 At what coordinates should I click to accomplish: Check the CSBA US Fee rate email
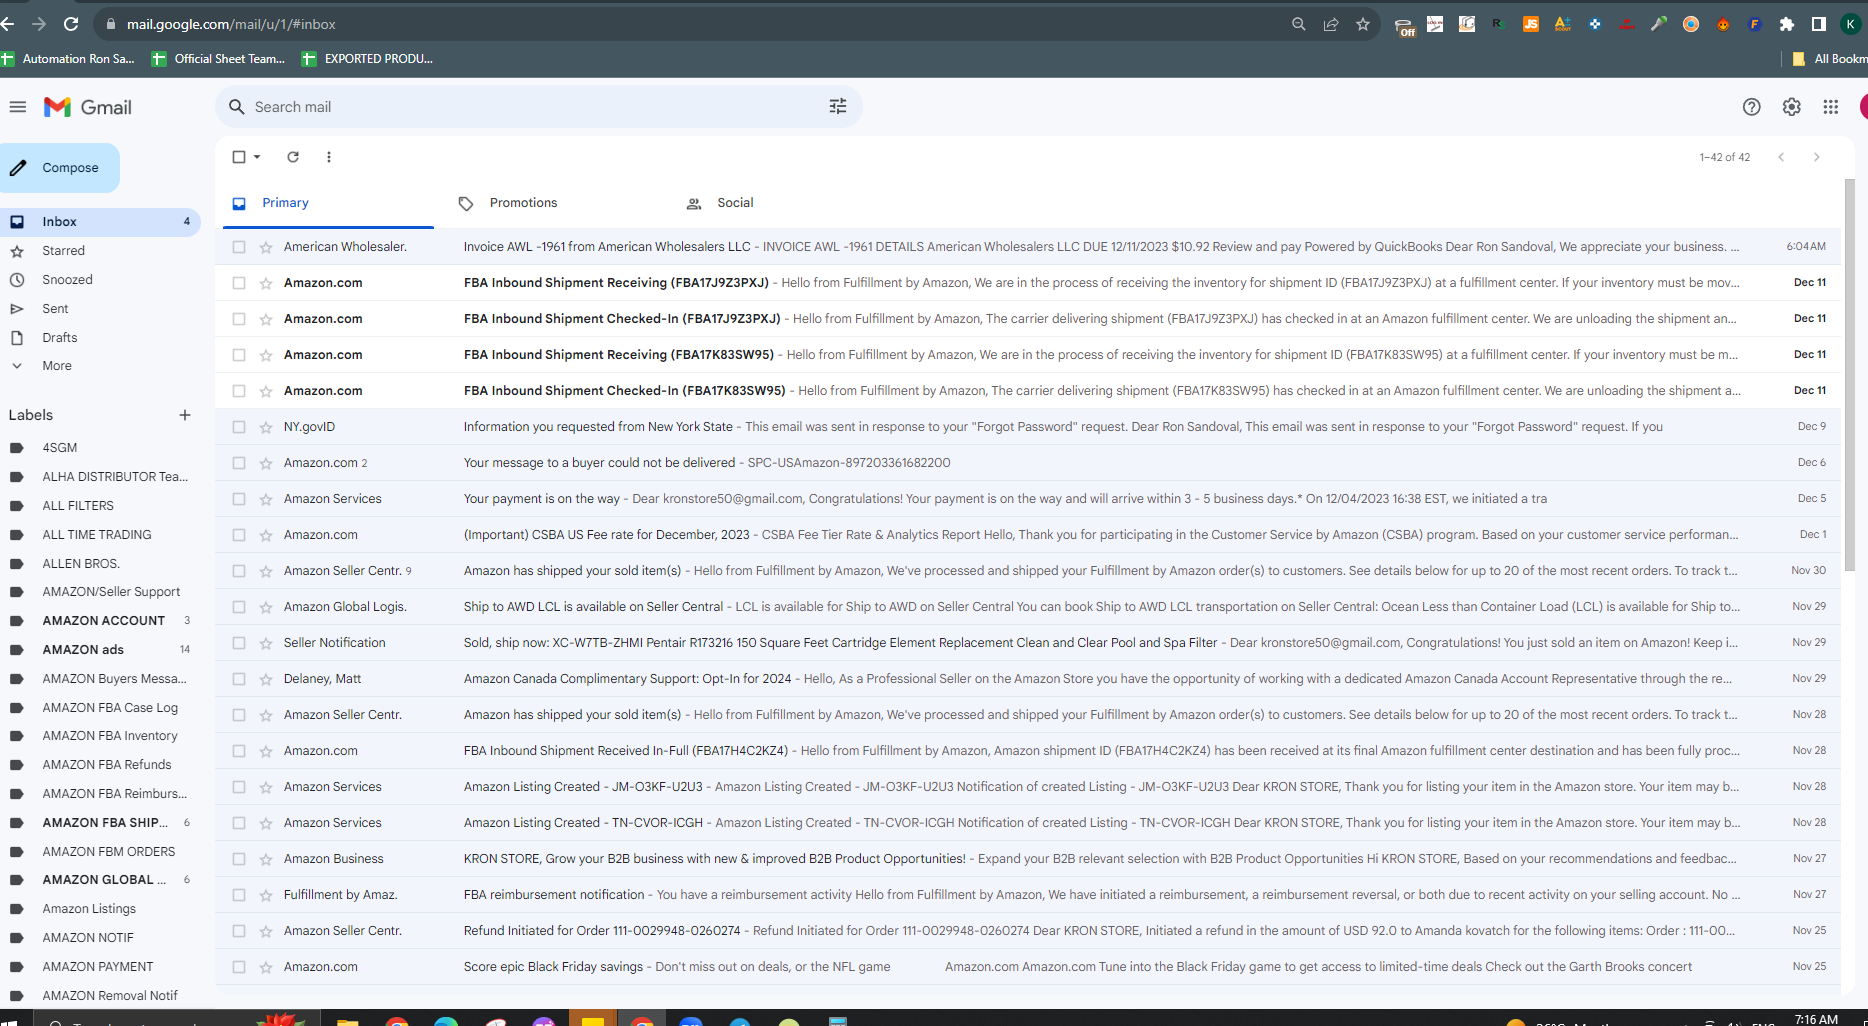[239, 535]
